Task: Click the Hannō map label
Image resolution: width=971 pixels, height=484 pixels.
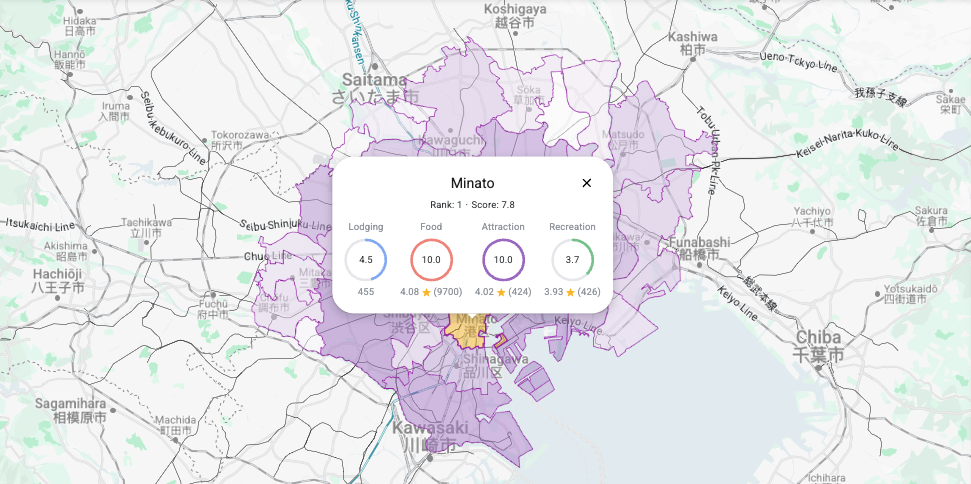Action: pos(68,59)
